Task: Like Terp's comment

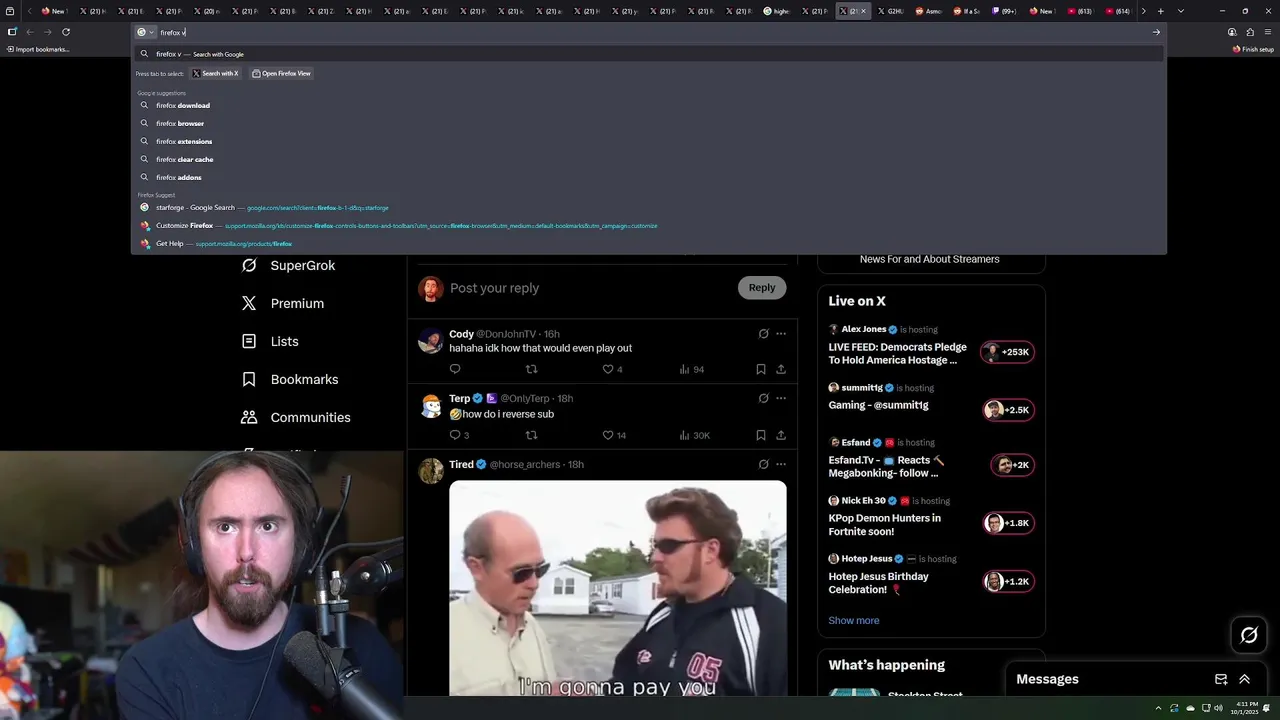Action: 614,435
